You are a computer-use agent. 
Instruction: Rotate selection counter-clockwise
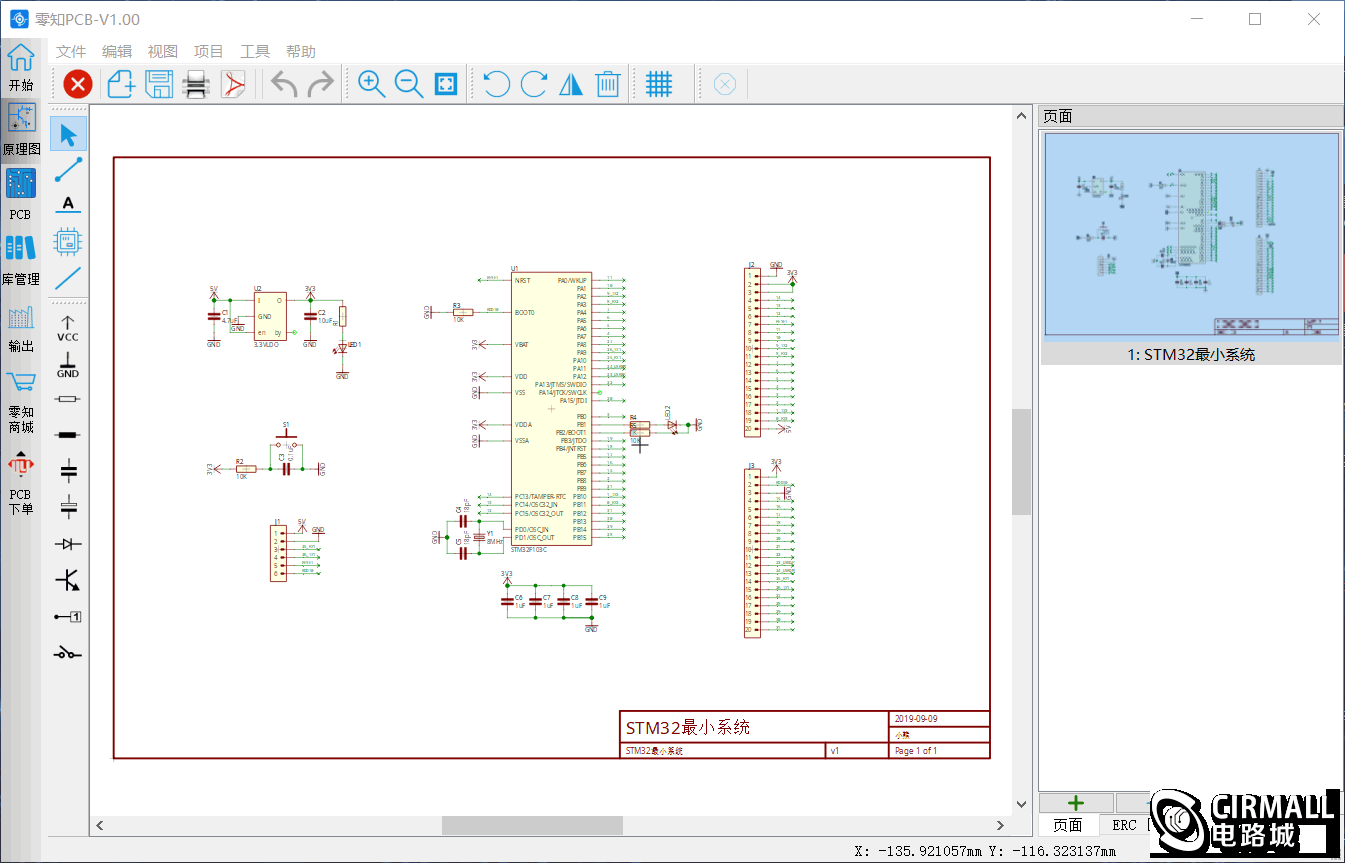pyautogui.click(x=496, y=85)
